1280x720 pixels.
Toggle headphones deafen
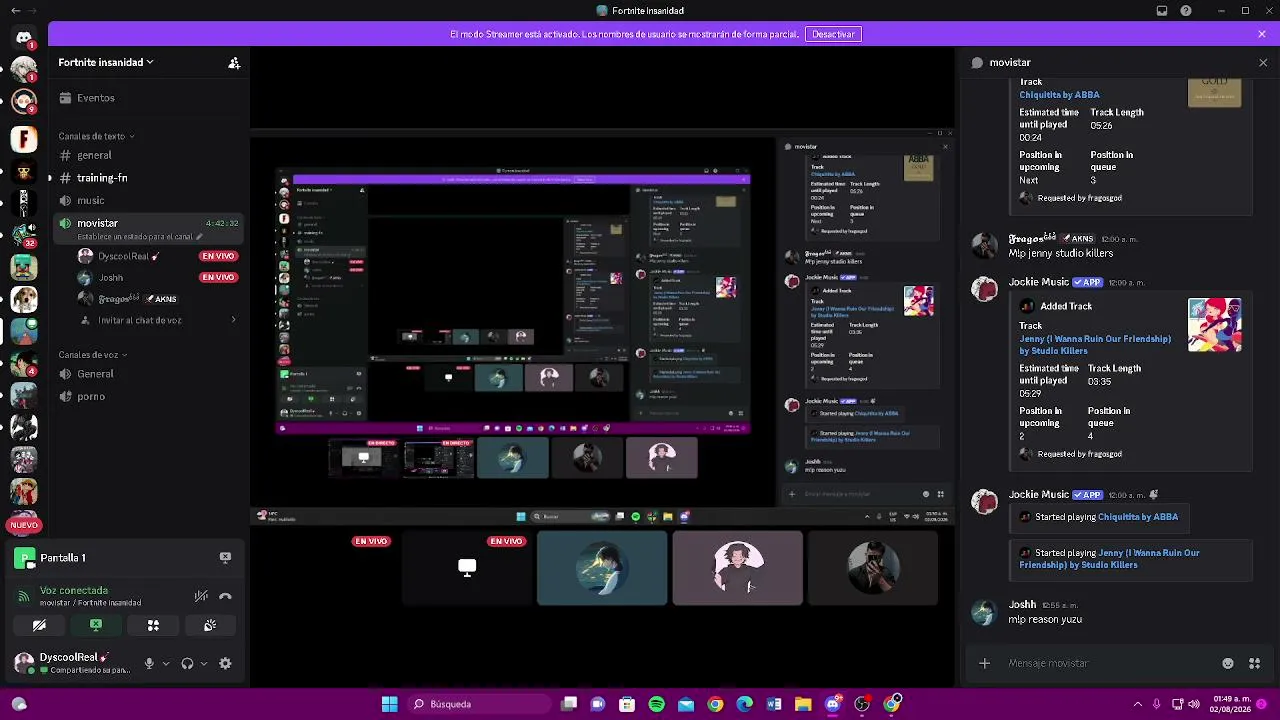[187, 663]
